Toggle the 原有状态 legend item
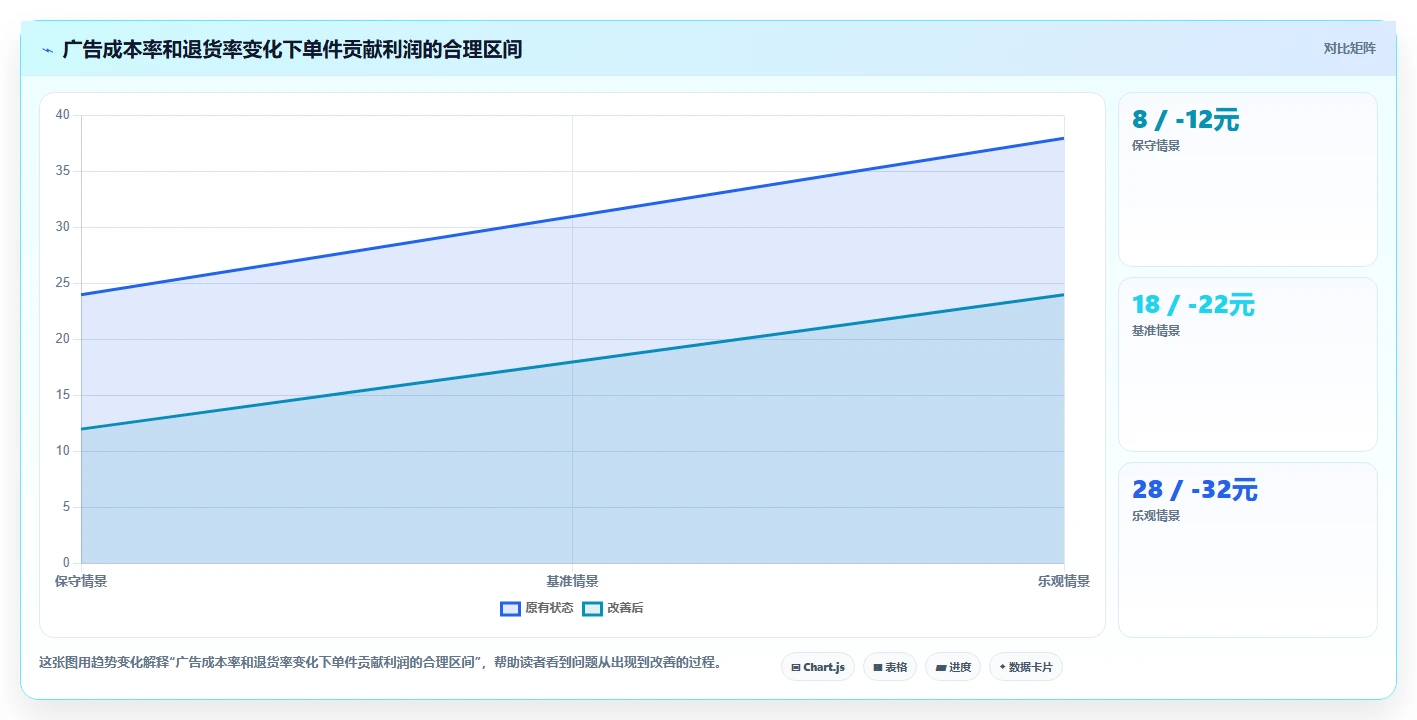1417x720 pixels. (x=537, y=608)
